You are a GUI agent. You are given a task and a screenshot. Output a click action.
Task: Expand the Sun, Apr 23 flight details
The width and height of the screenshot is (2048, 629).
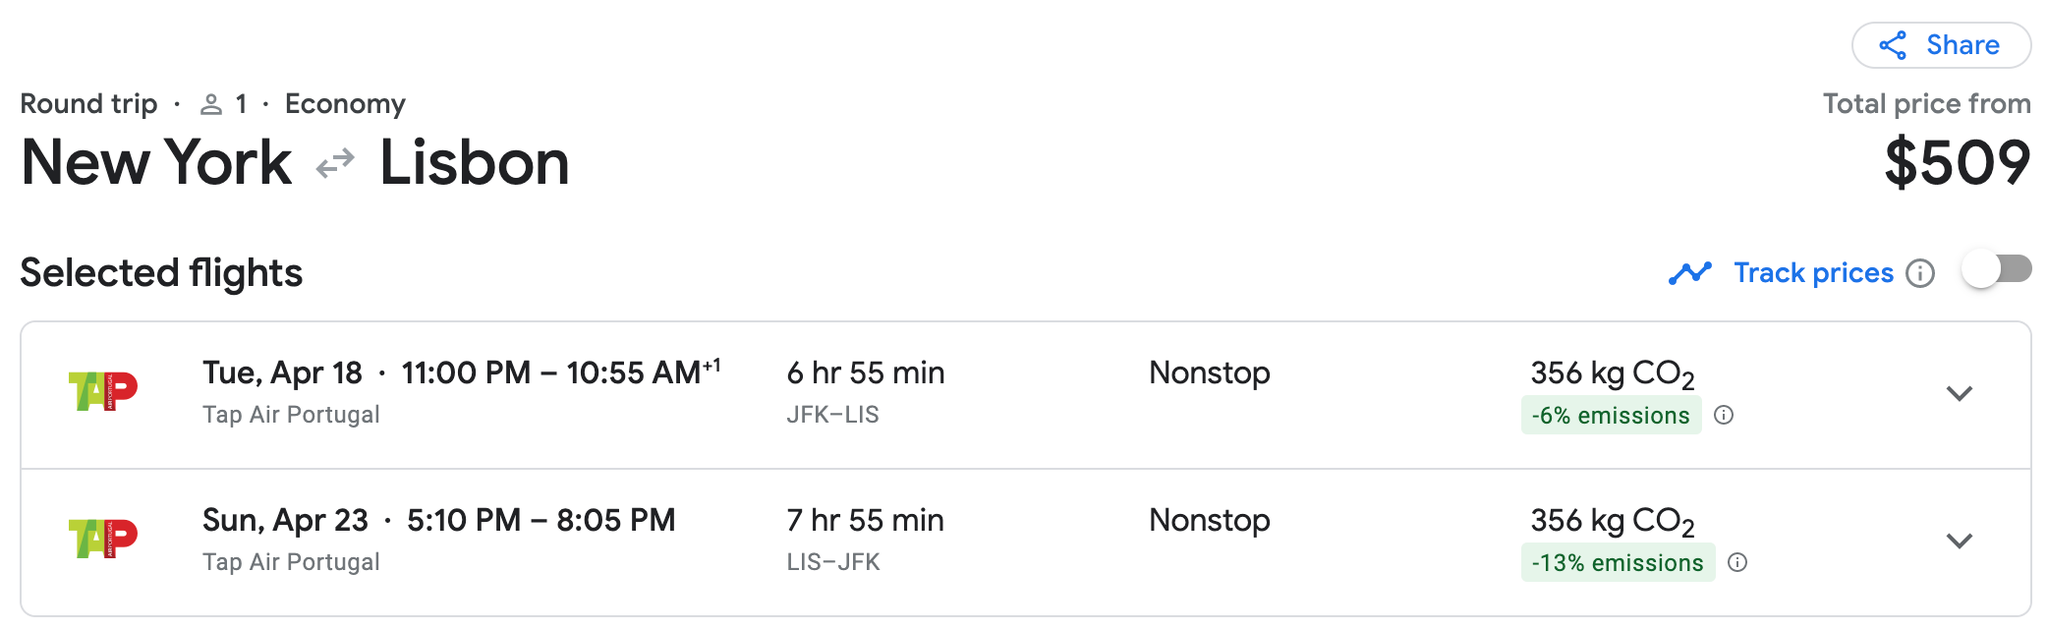pyautogui.click(x=1959, y=541)
